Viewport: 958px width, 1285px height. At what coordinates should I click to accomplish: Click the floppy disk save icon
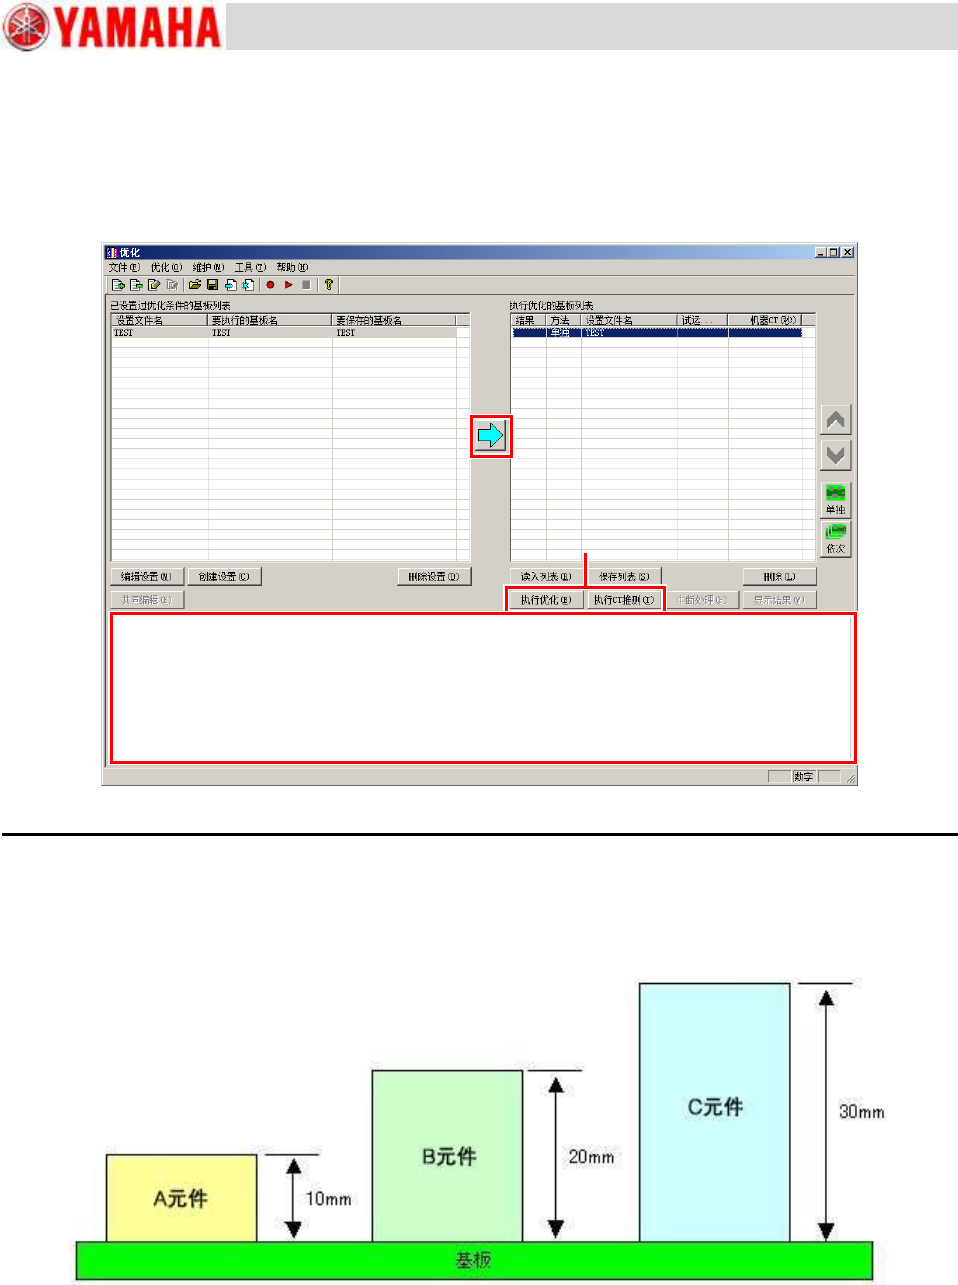click(x=213, y=285)
